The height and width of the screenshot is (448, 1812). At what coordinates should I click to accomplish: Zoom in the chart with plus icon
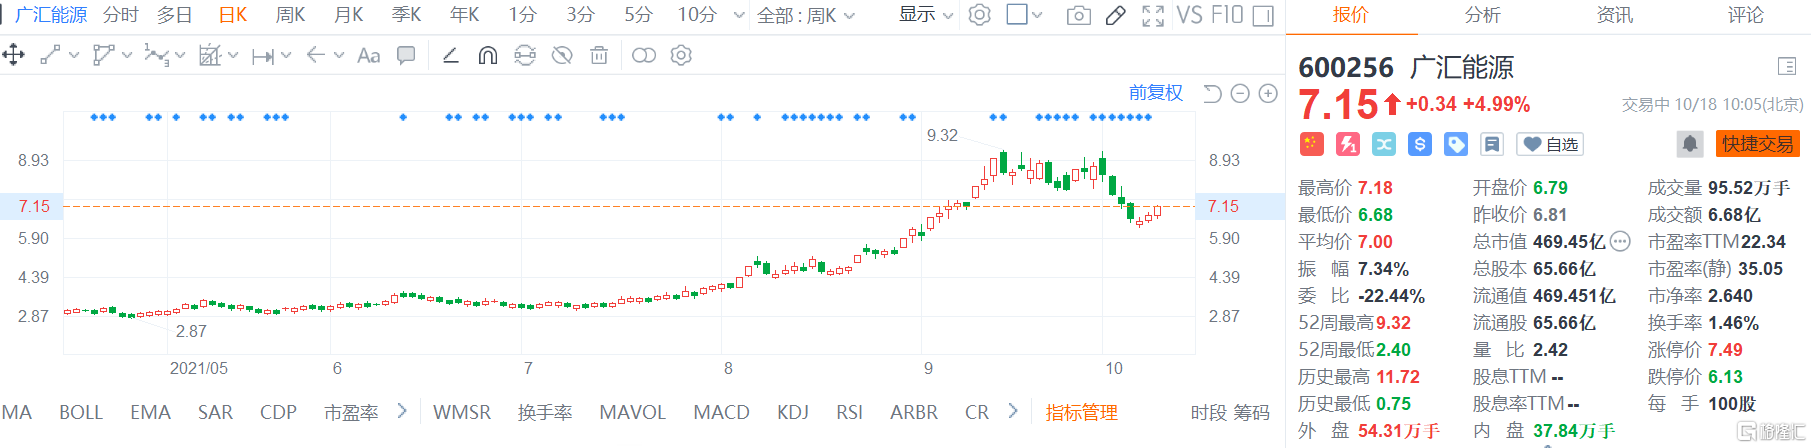[1268, 93]
